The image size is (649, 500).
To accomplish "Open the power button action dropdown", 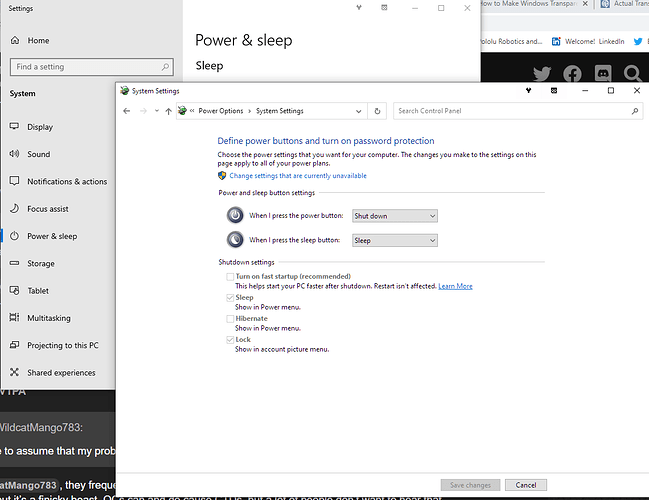I will tap(395, 216).
